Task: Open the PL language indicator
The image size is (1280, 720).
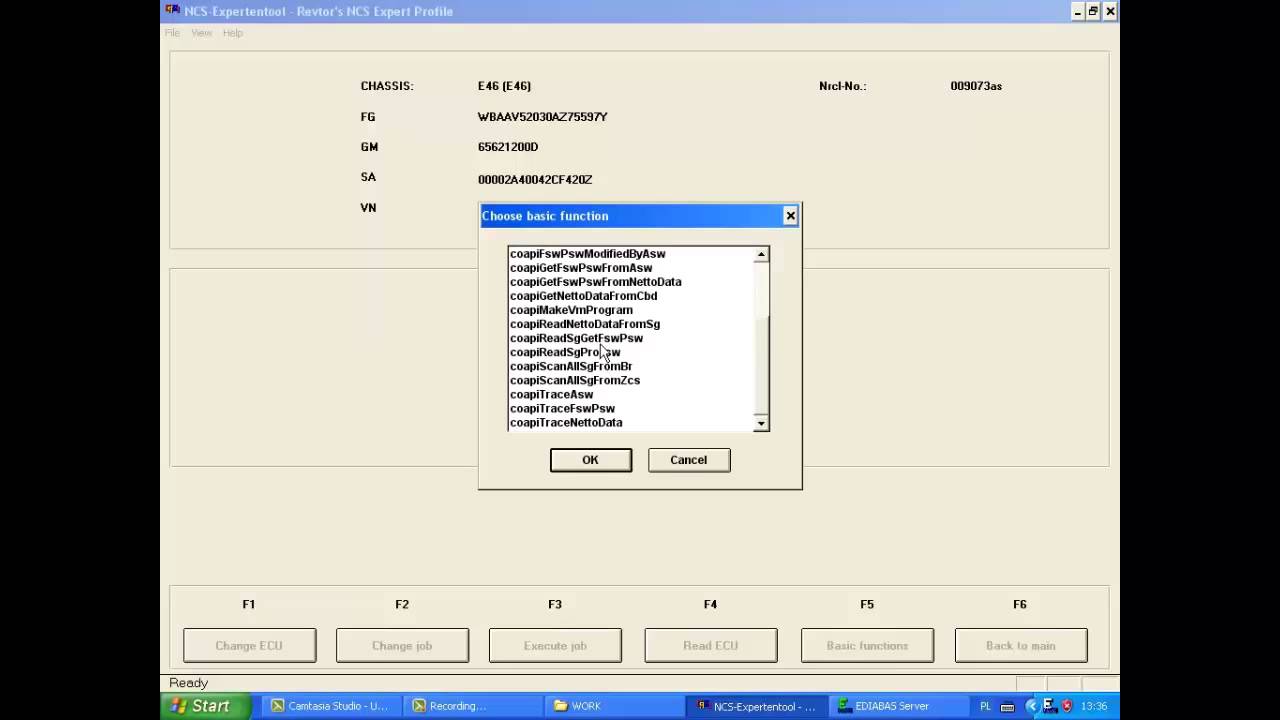Action: pyautogui.click(x=985, y=706)
